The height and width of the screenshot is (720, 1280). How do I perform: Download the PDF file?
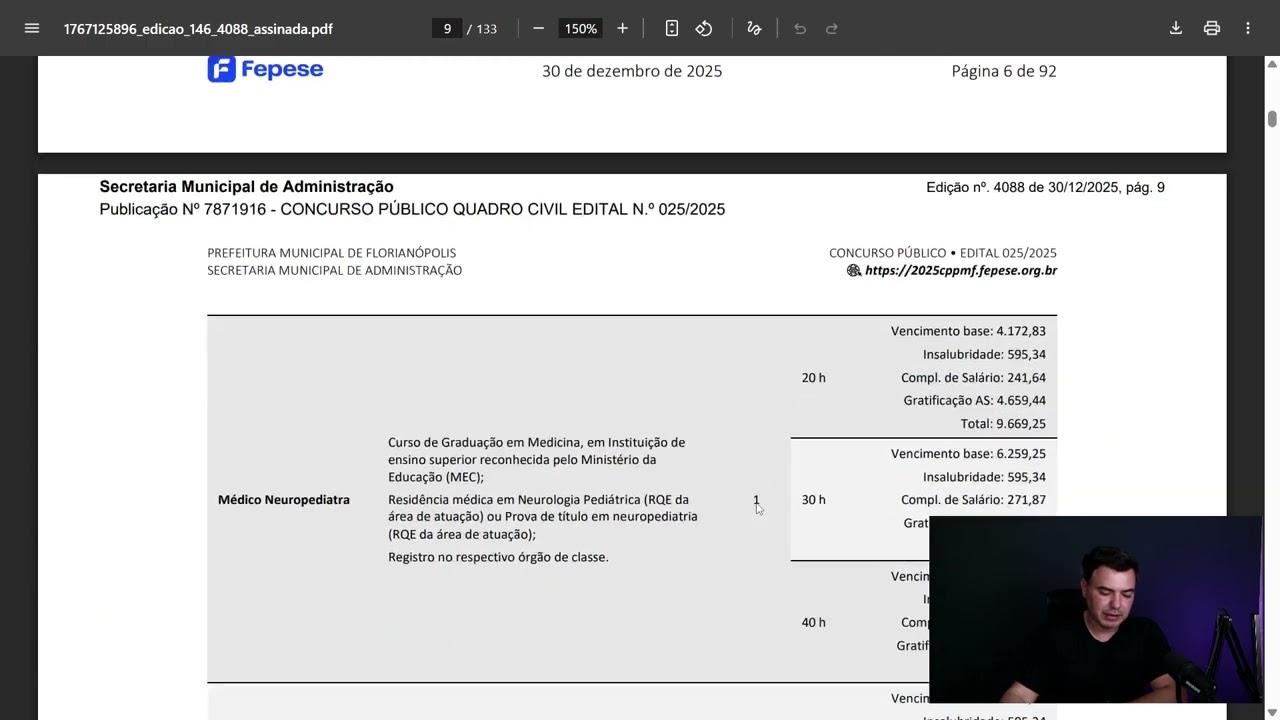[x=1176, y=28]
